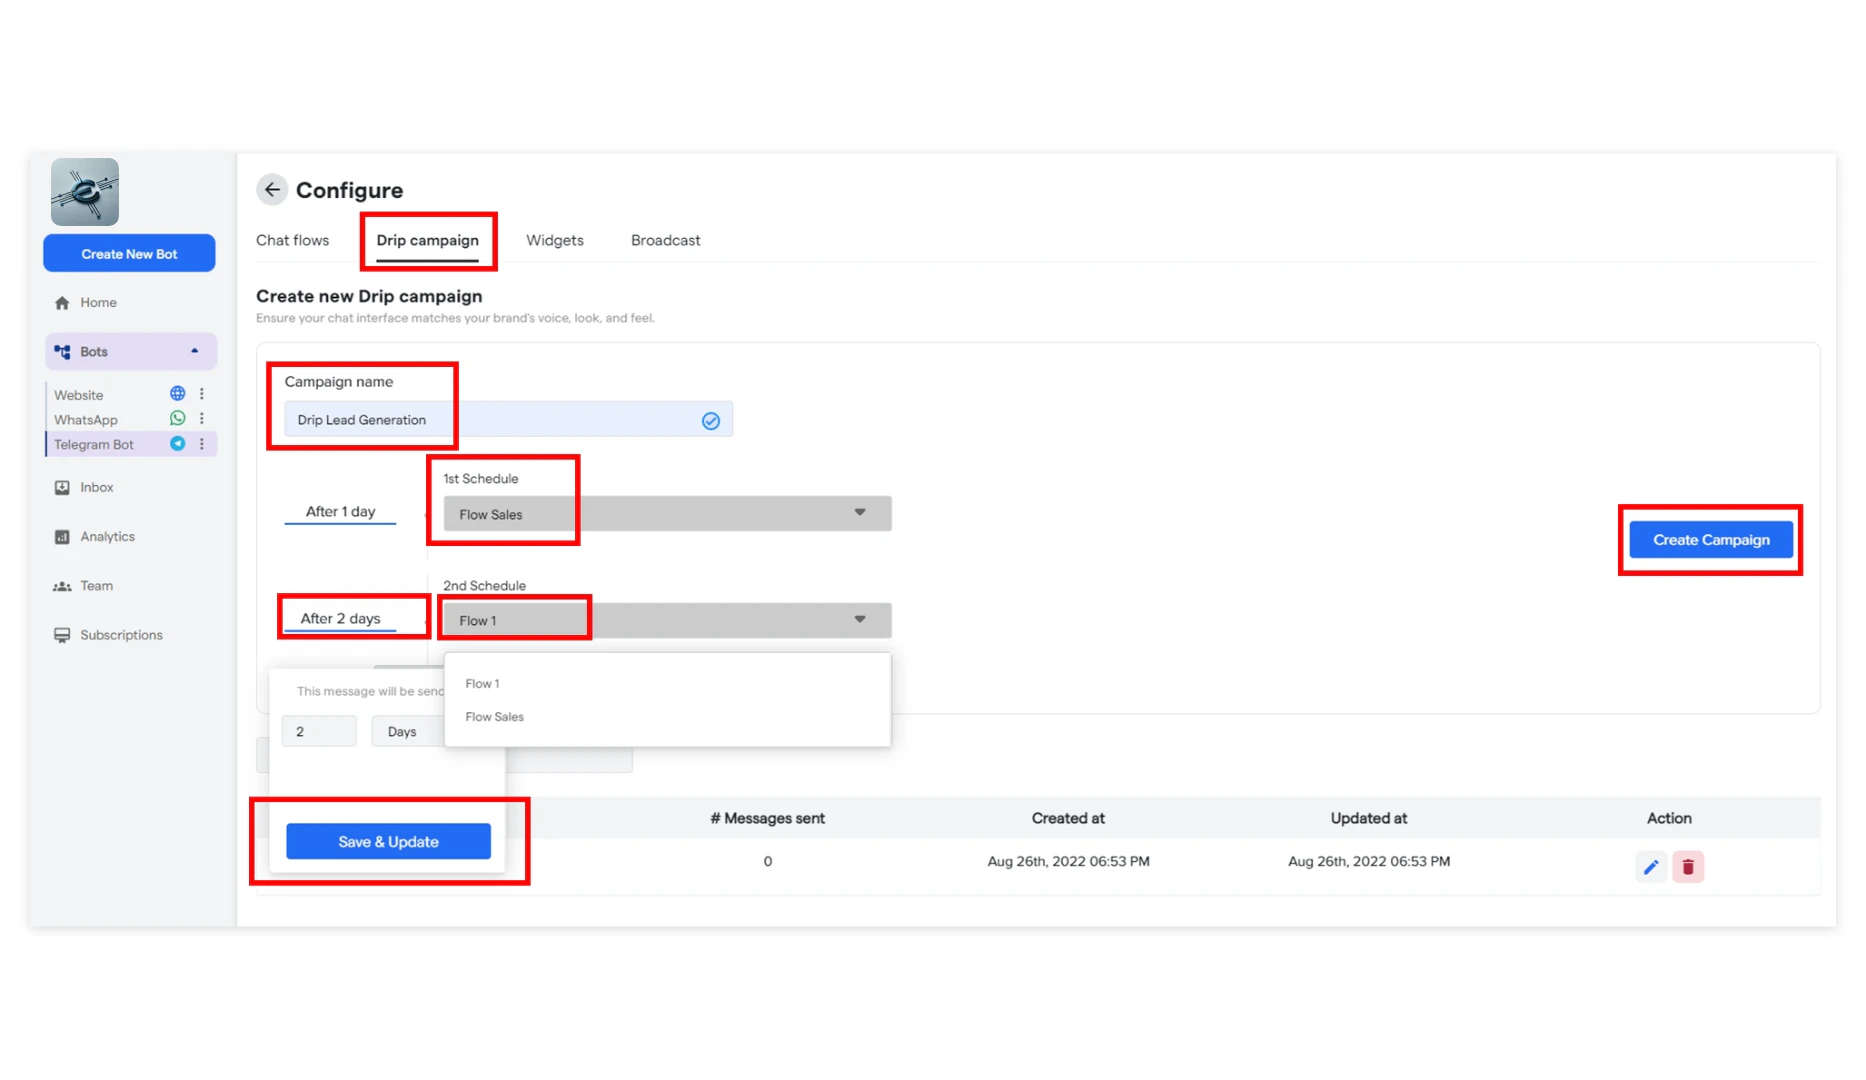Choose Flow Sales from the dropdown list
This screenshot has height=1080, width=1866.
667,717
